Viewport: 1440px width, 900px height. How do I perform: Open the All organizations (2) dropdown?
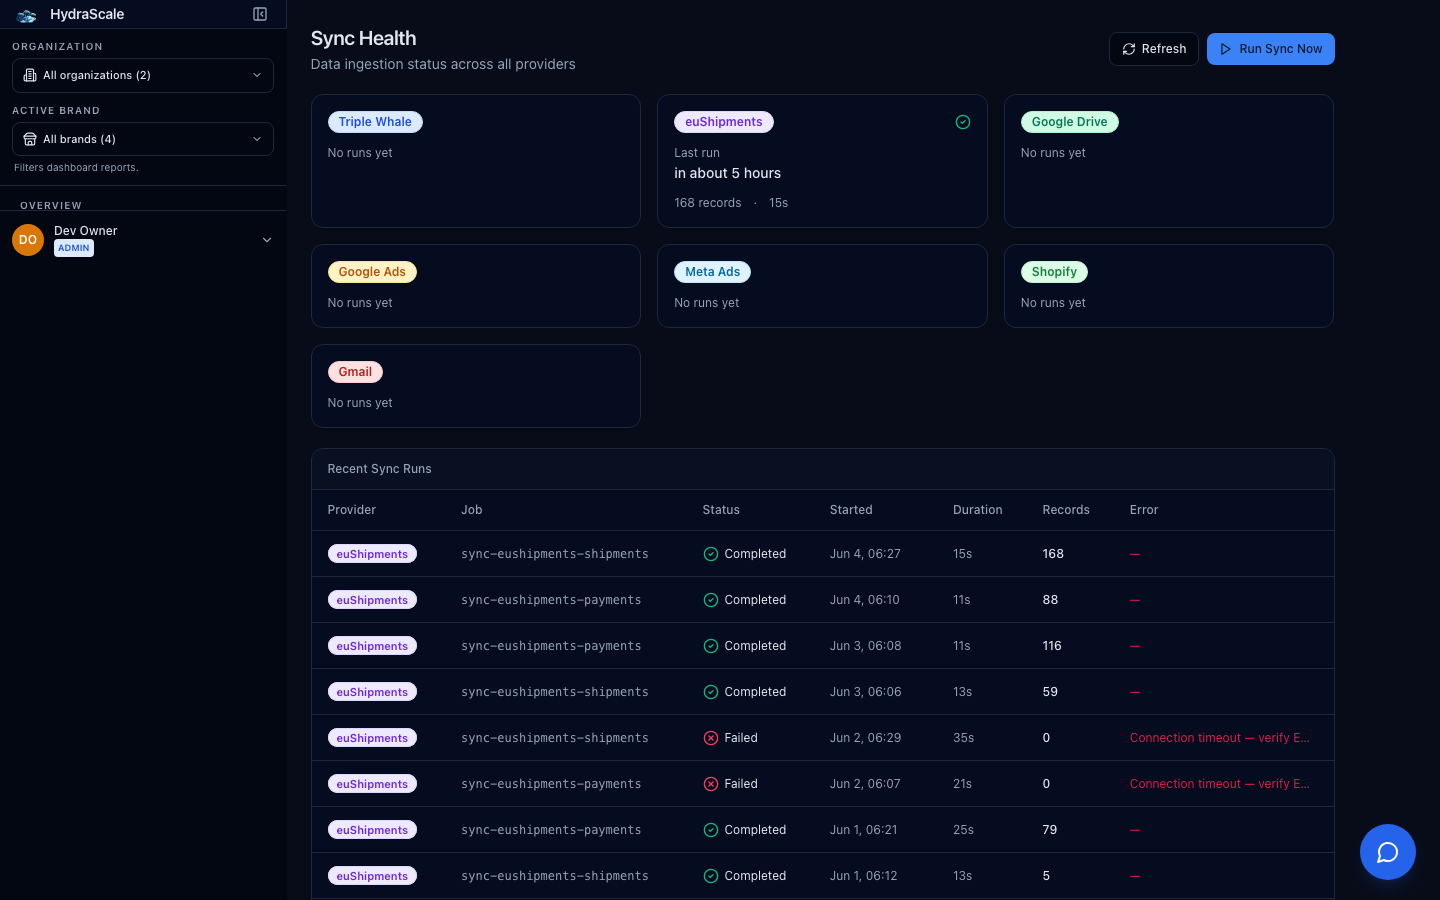(x=143, y=75)
